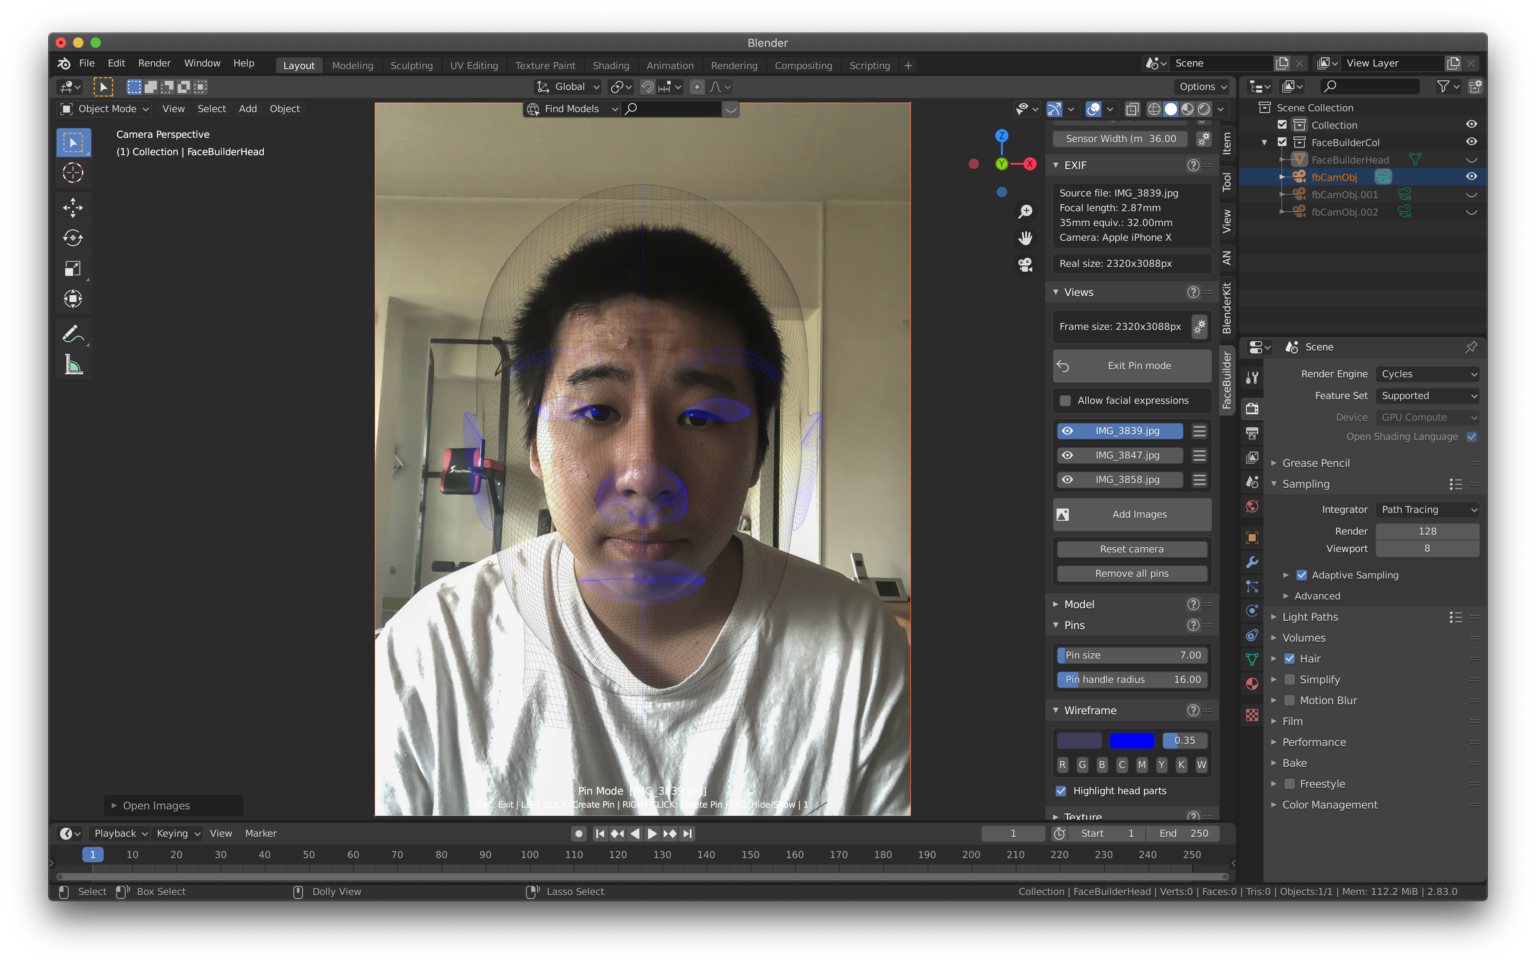Open the Material properties tab
Viewport: 1536px width, 965px height.
pyautogui.click(x=1252, y=684)
